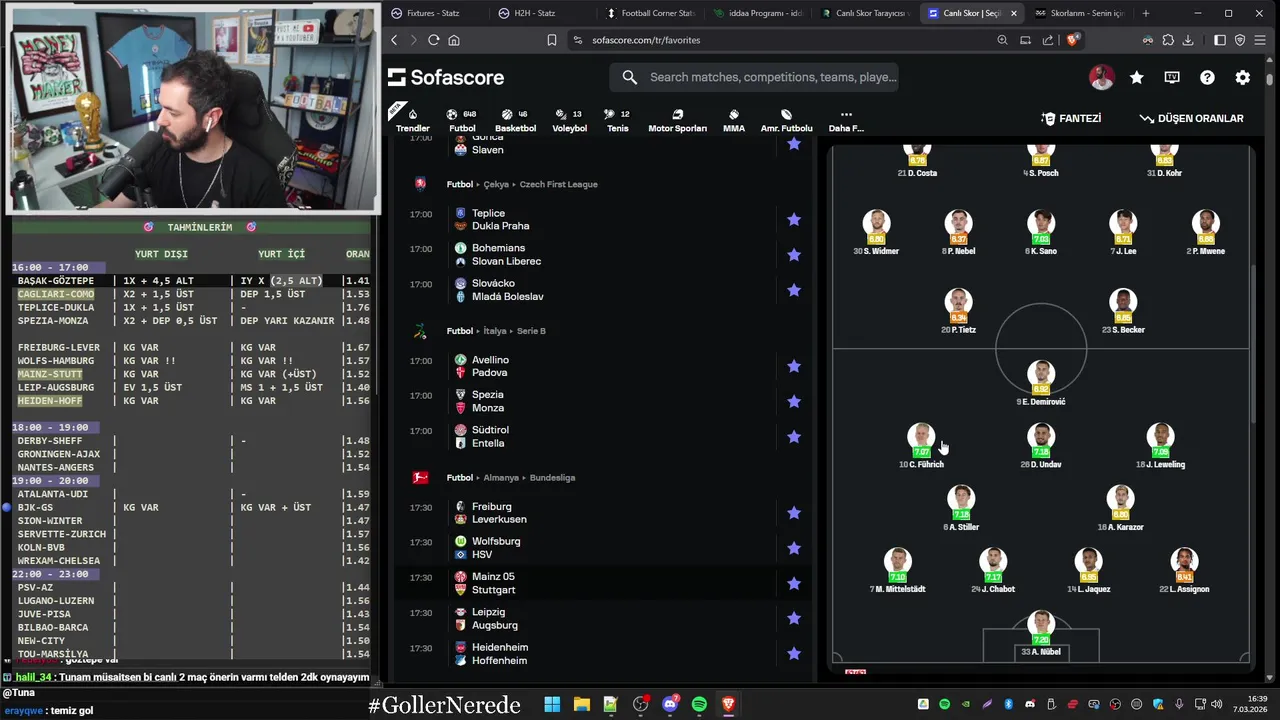Select player C. Führich in the lineup

pos(921,446)
